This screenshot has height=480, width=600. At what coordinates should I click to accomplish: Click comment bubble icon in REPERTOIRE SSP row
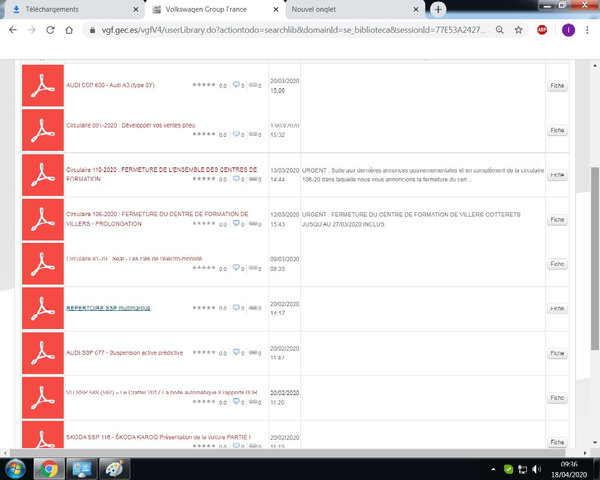coord(236,307)
